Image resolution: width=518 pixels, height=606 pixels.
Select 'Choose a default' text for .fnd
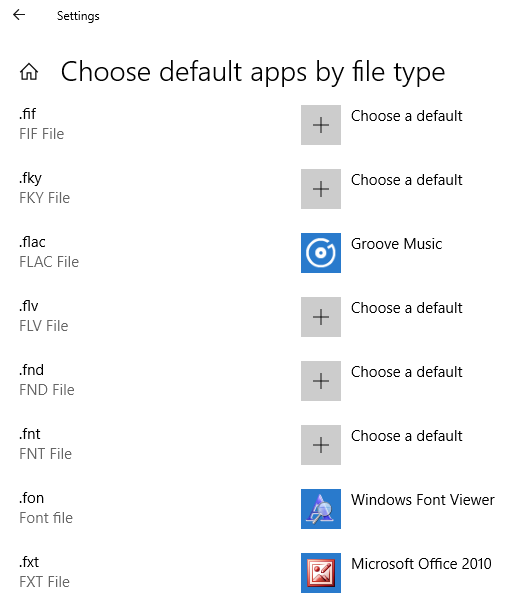tap(406, 372)
